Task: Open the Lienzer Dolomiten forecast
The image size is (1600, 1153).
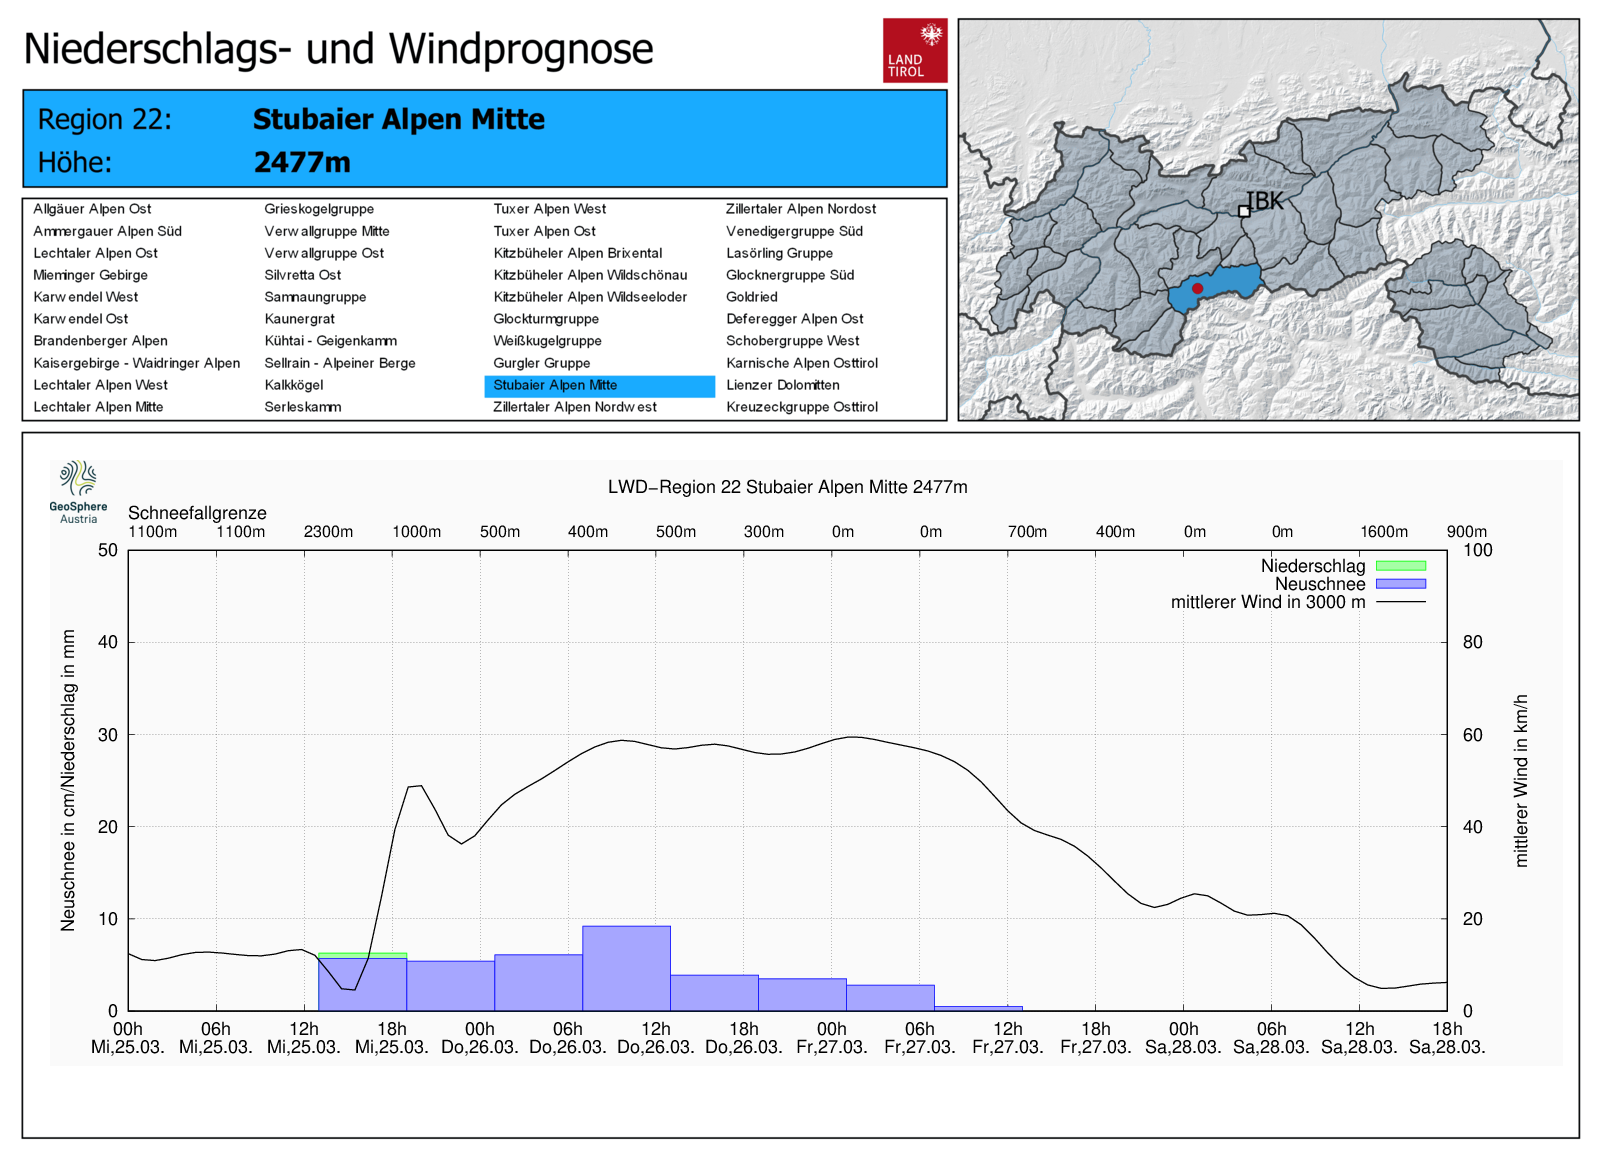Action: tap(783, 385)
